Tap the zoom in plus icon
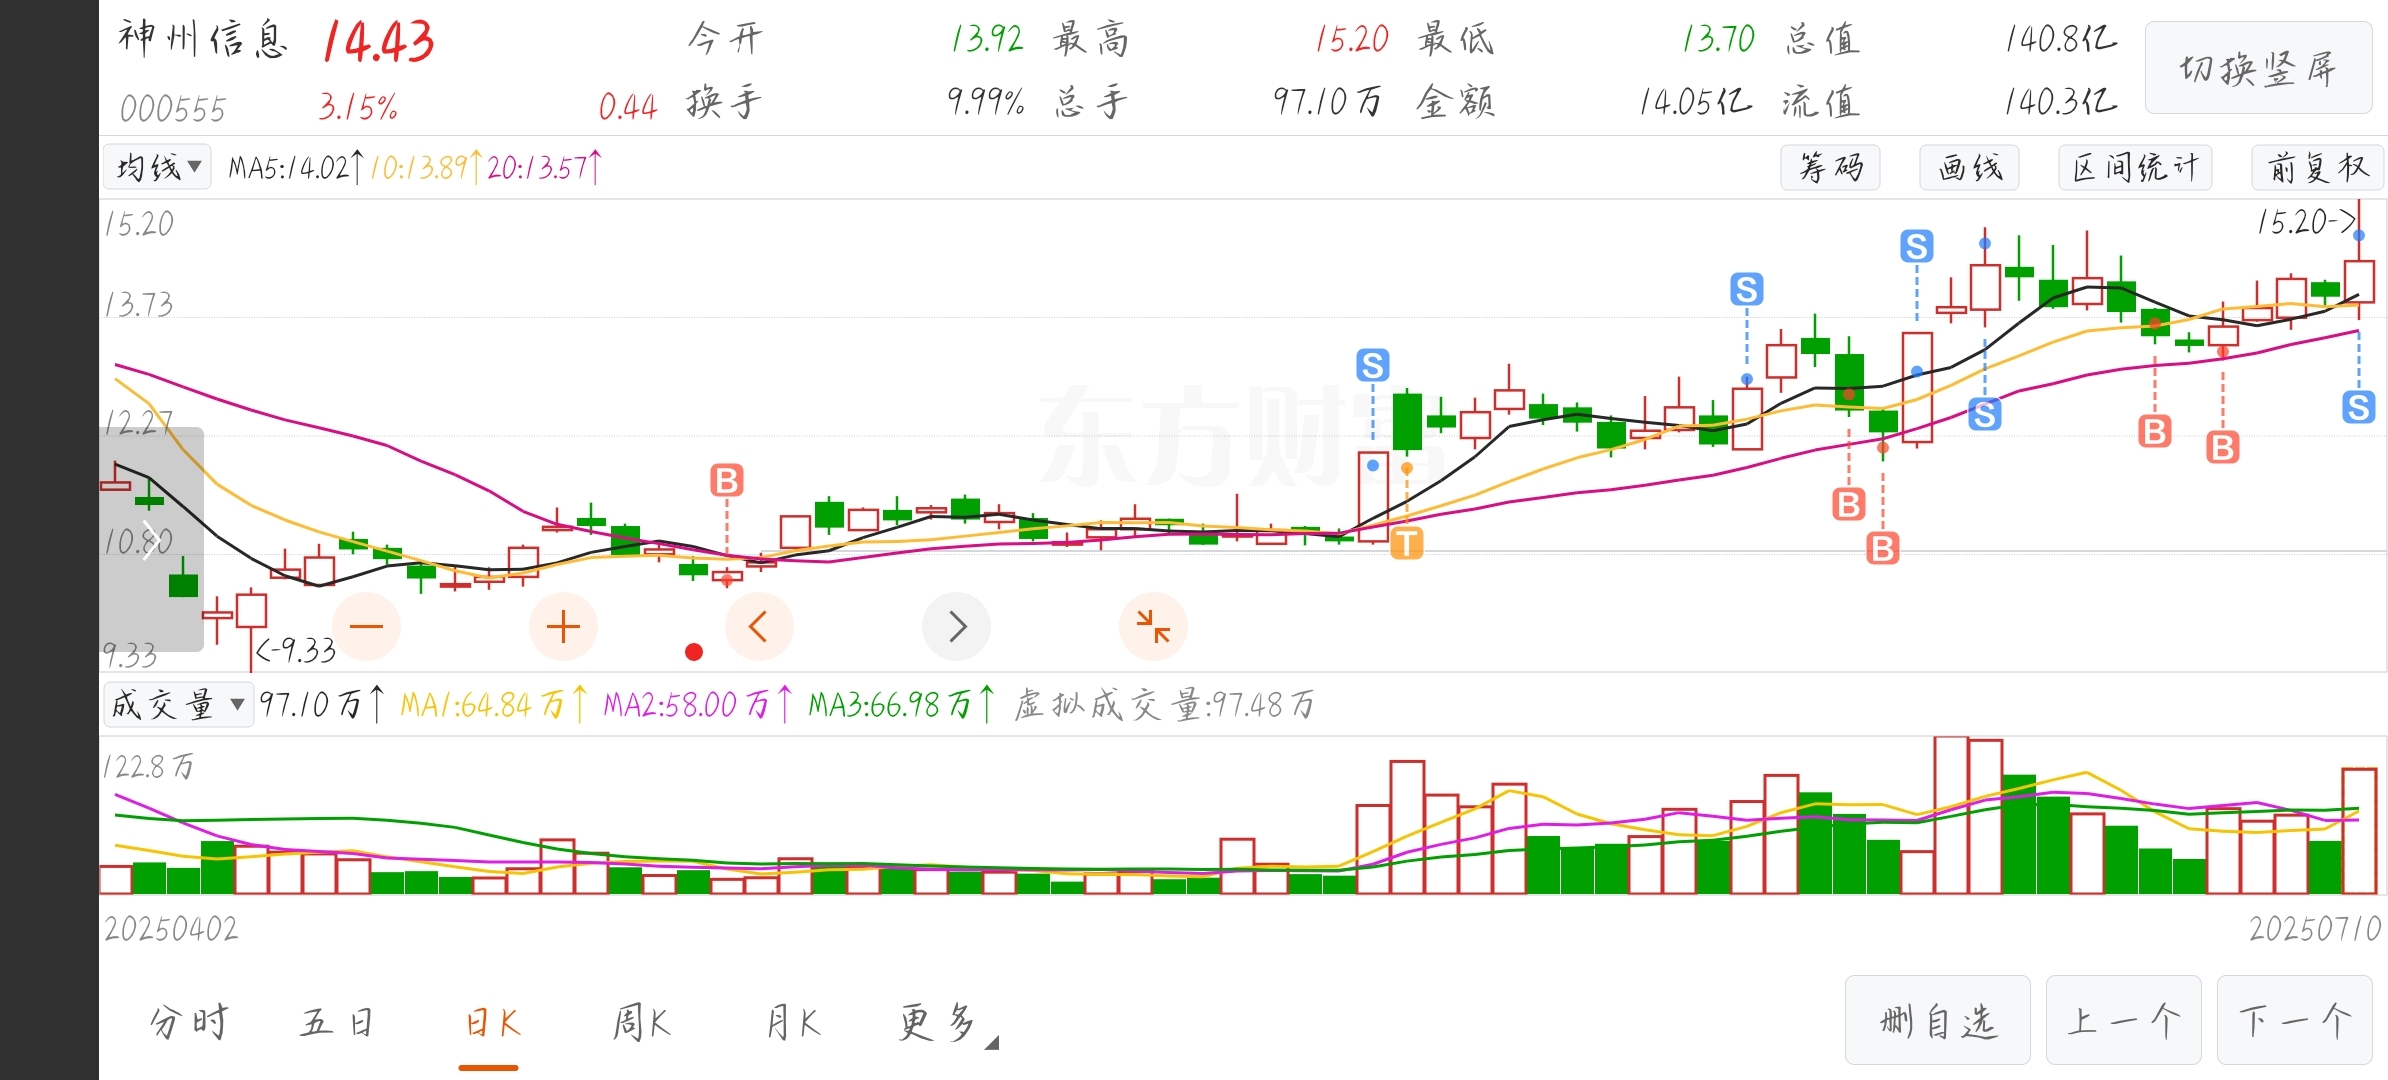The height and width of the screenshot is (1080, 2388). 563,627
